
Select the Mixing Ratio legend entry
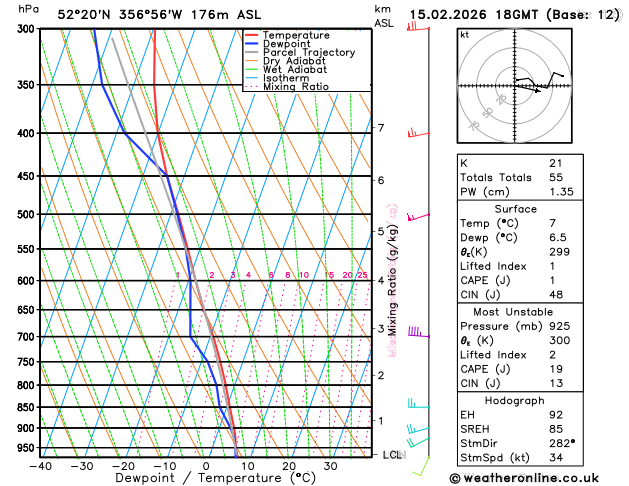click(287, 87)
